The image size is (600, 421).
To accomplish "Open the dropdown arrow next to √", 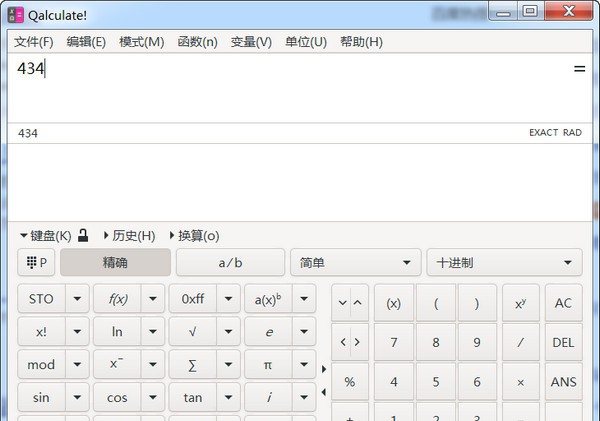I will coord(228,331).
